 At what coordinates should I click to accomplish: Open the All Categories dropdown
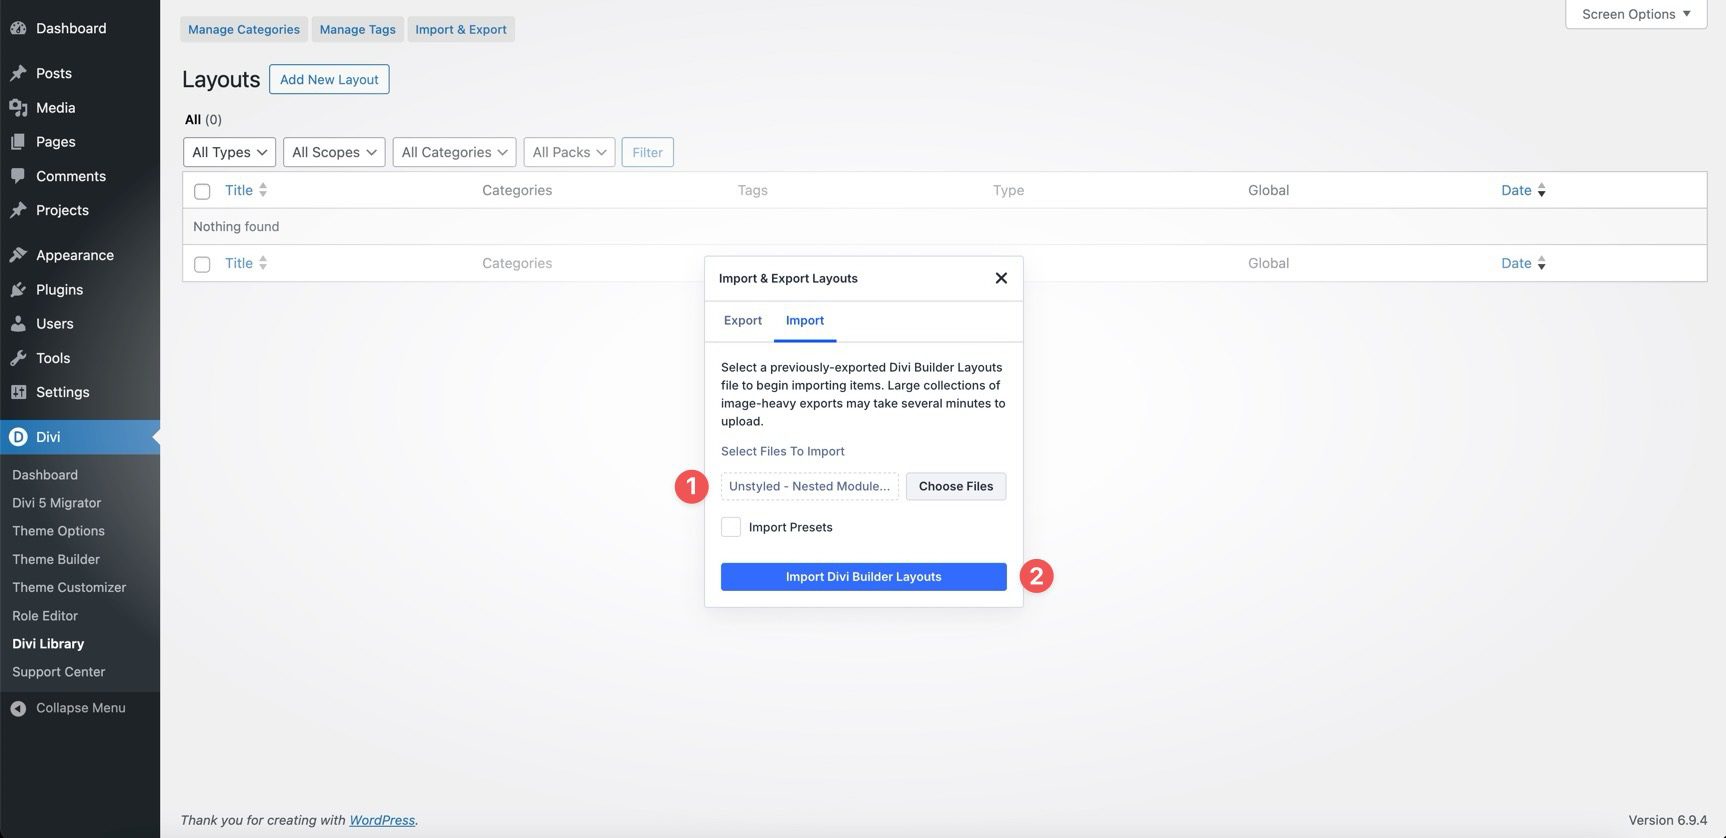pos(454,152)
